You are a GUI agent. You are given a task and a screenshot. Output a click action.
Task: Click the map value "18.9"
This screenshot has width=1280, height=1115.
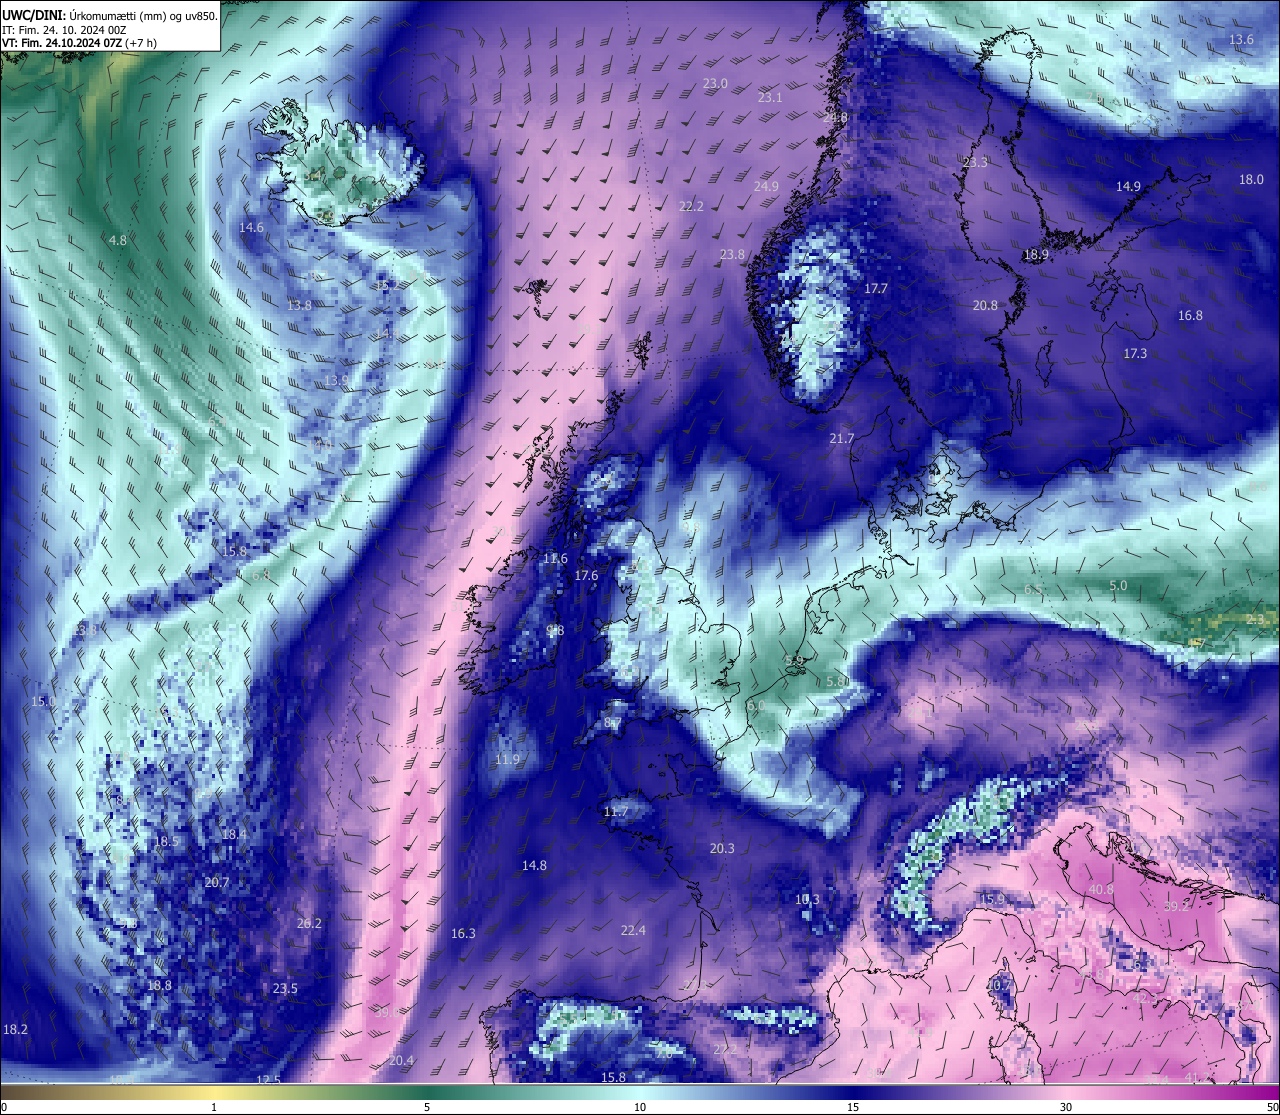pyautogui.click(x=1036, y=255)
